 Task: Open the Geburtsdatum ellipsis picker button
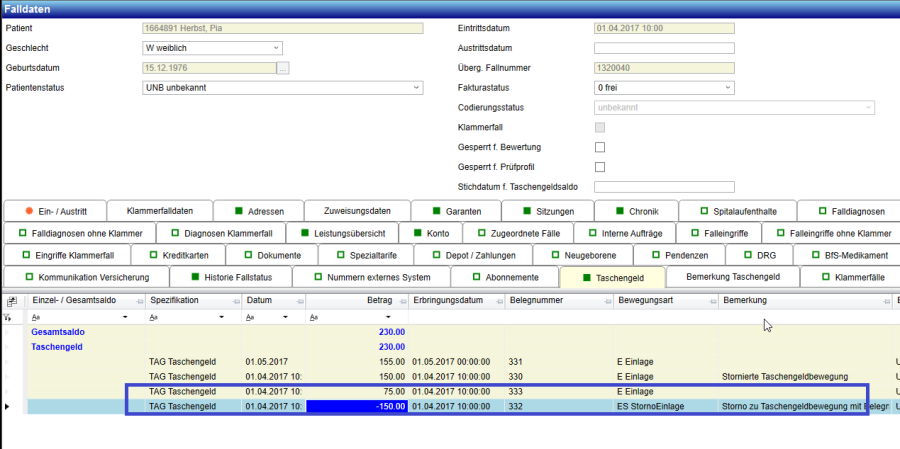click(283, 68)
